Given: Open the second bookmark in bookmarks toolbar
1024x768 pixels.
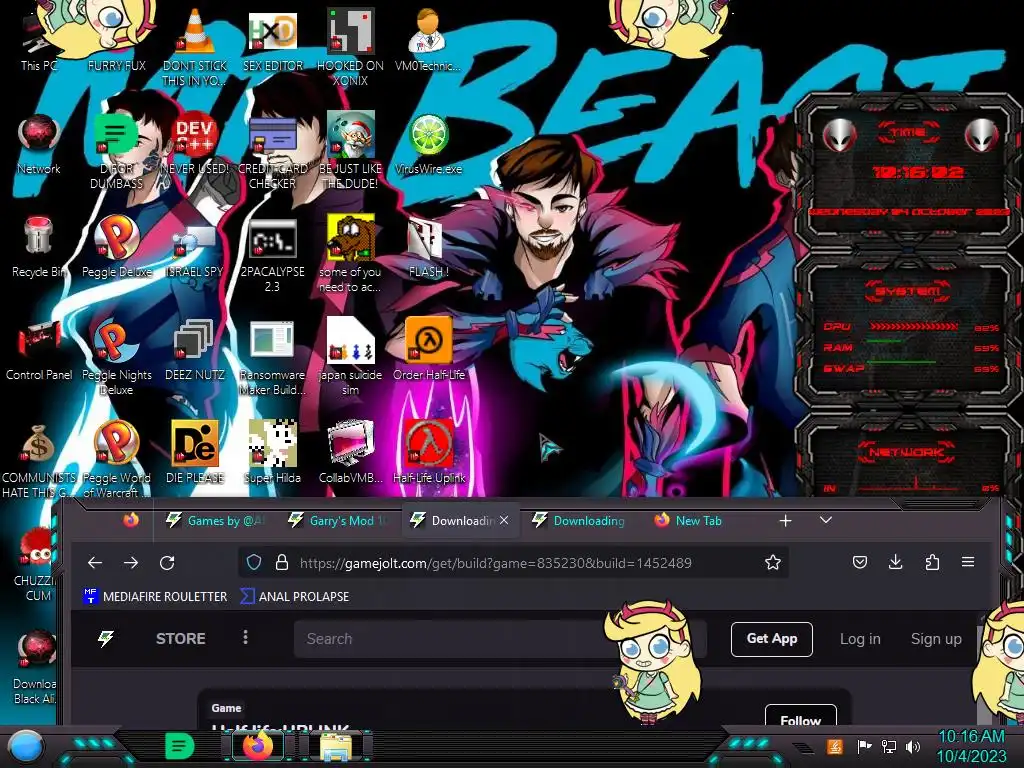Looking at the screenshot, I should (295, 596).
